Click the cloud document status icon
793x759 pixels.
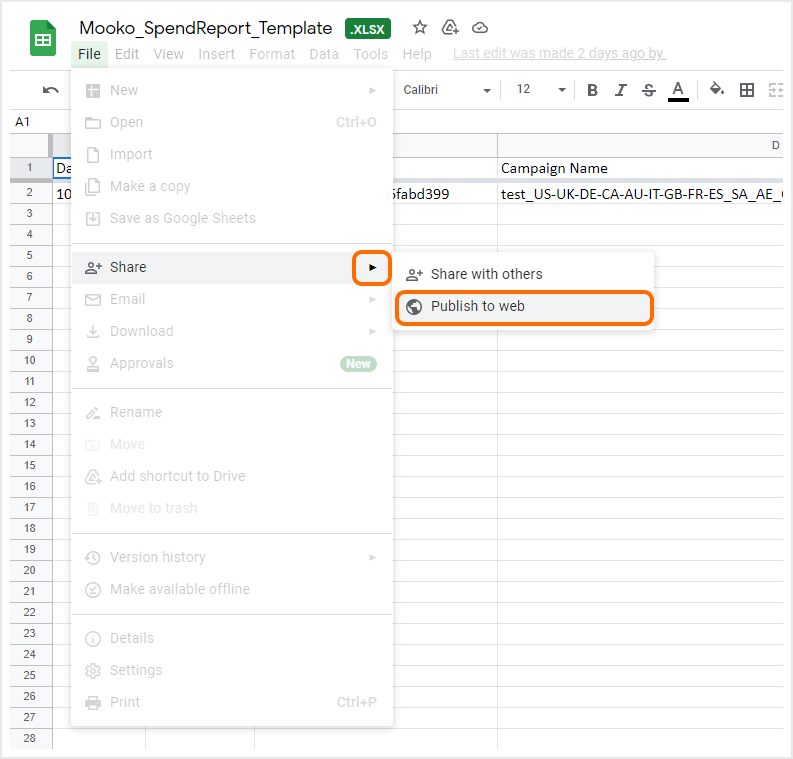click(479, 27)
